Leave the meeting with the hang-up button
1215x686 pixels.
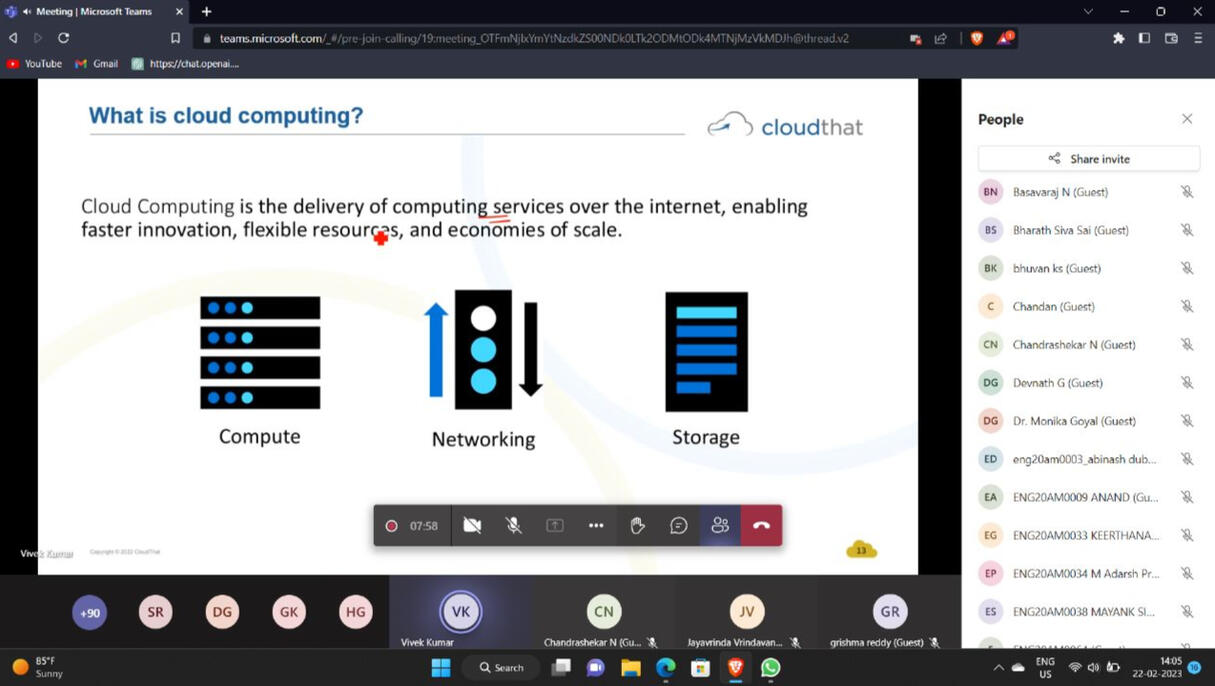[x=761, y=525]
